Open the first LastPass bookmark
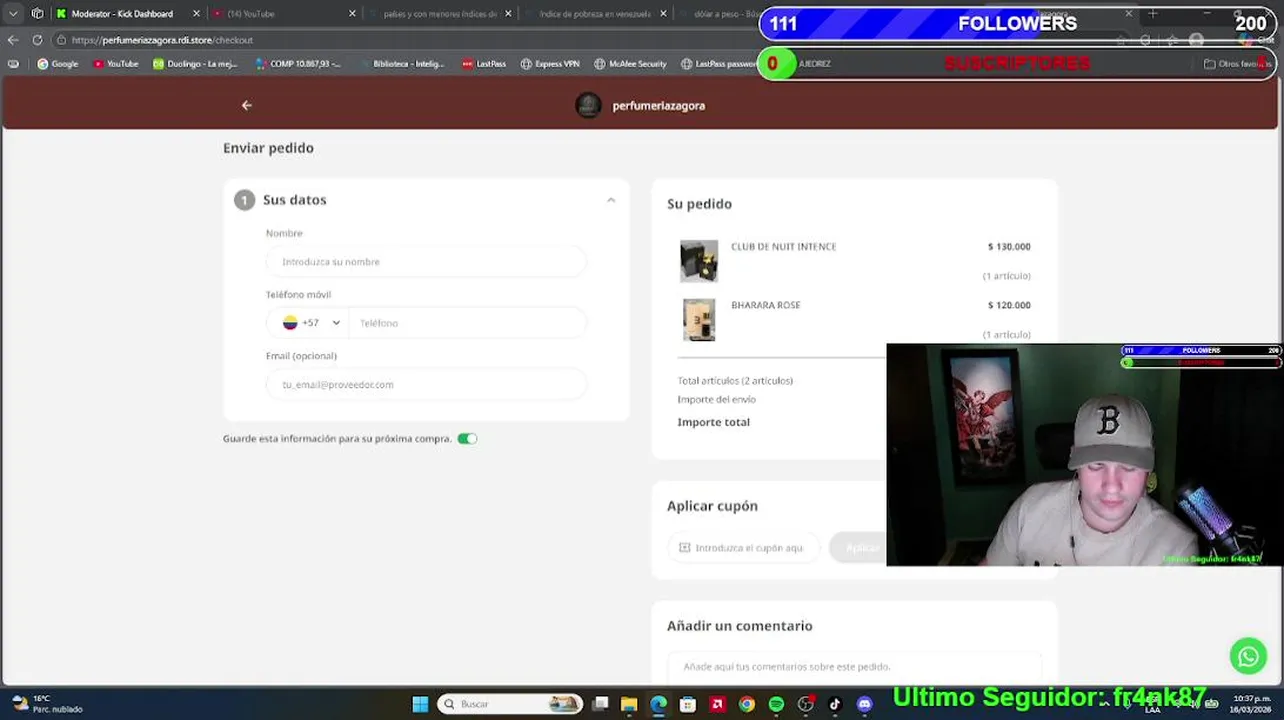The image size is (1284, 720). click(484, 64)
